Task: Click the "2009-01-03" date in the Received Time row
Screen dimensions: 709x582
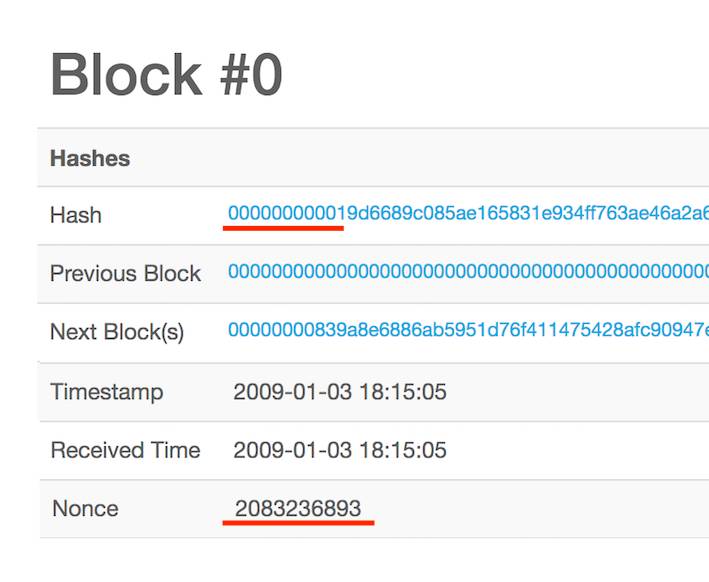Action: [293, 450]
